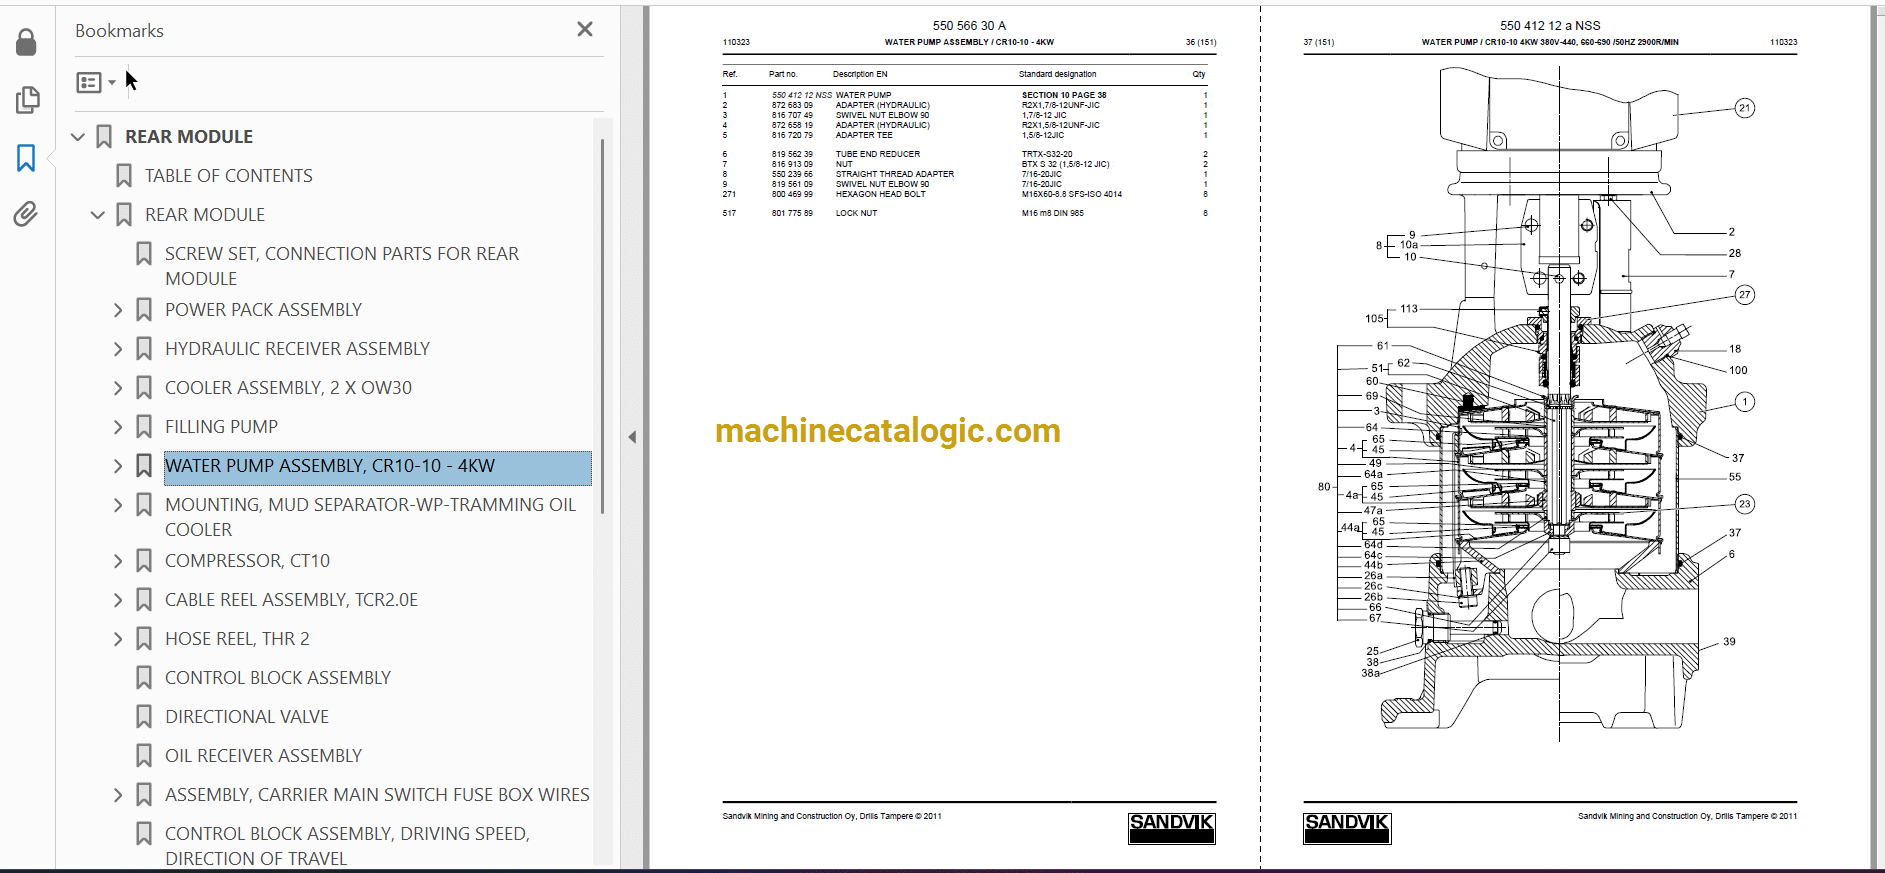Expand FILLING PUMP bookmark
1885x873 pixels.
tap(118, 427)
